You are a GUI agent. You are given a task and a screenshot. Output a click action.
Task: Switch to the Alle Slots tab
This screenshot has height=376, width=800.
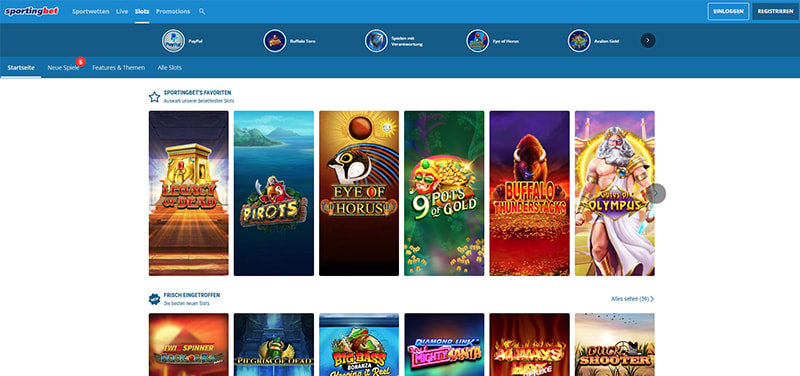(169, 67)
